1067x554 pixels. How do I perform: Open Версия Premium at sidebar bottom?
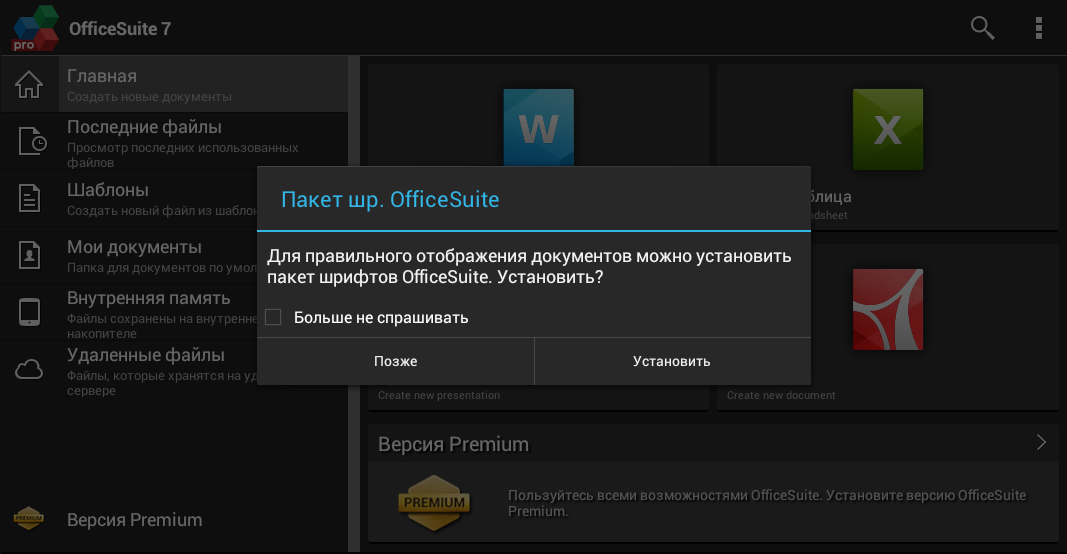click(134, 520)
